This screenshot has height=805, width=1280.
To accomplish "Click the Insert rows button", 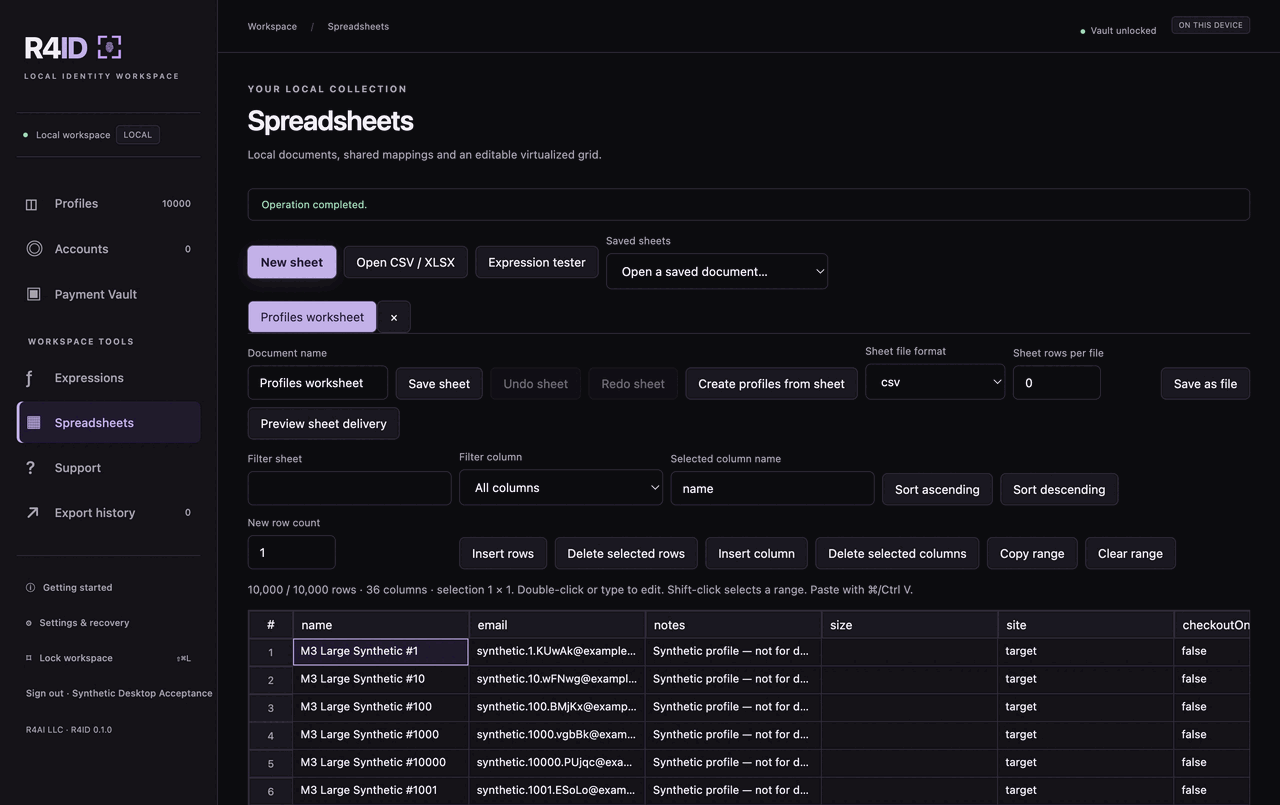I will pyautogui.click(x=503, y=553).
